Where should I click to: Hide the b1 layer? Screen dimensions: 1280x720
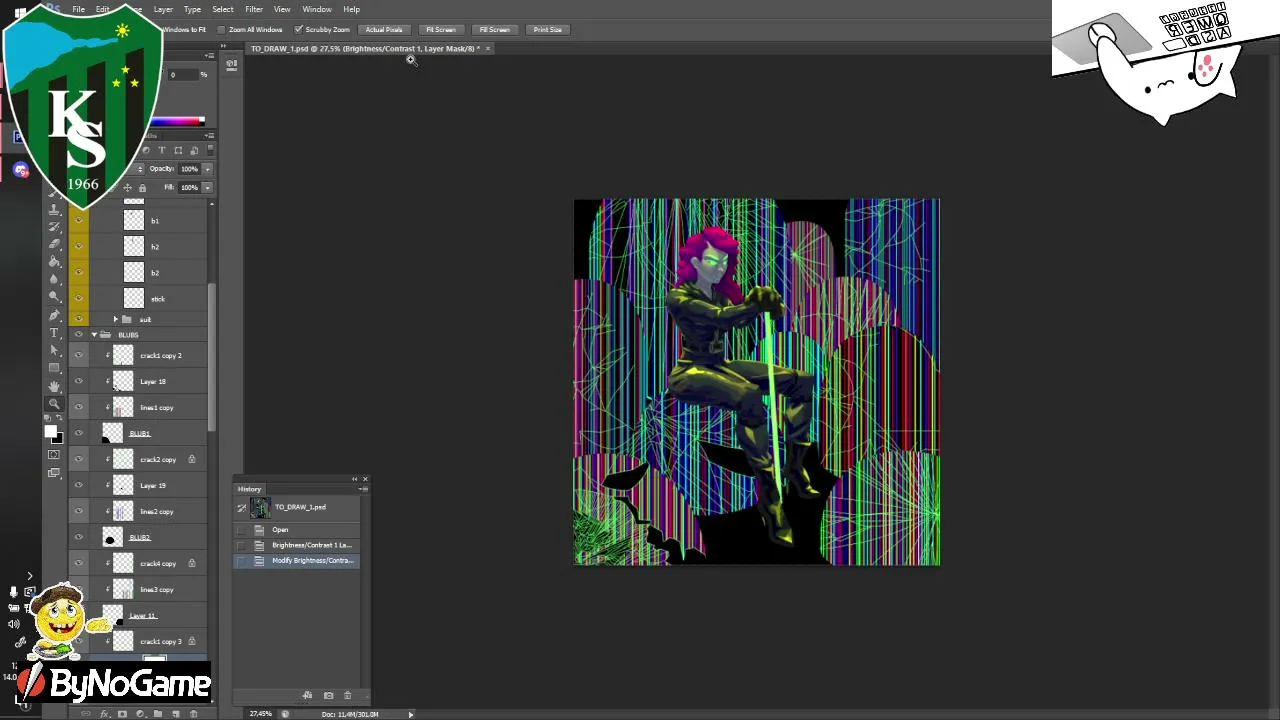pos(79,220)
